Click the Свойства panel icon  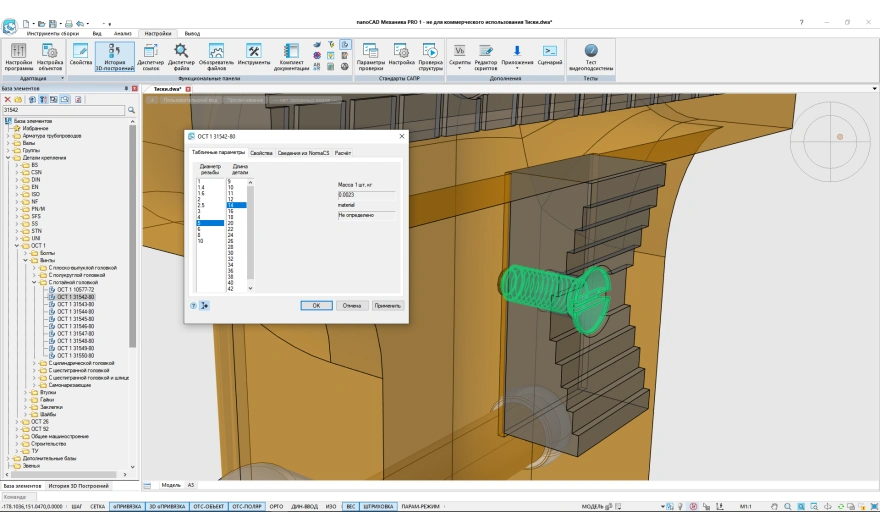(81, 54)
